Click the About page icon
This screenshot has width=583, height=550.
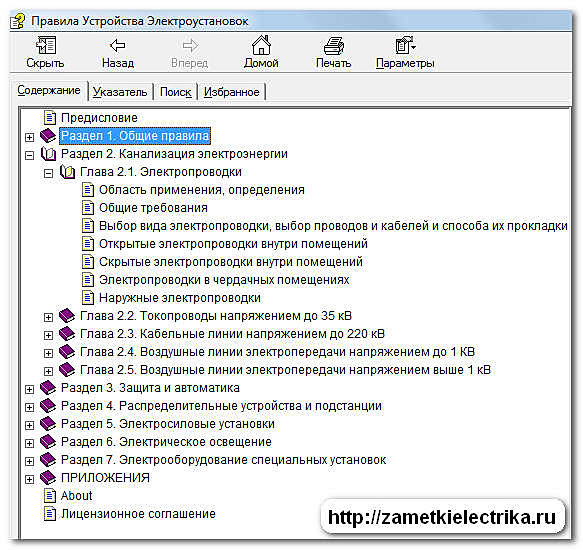point(50,496)
